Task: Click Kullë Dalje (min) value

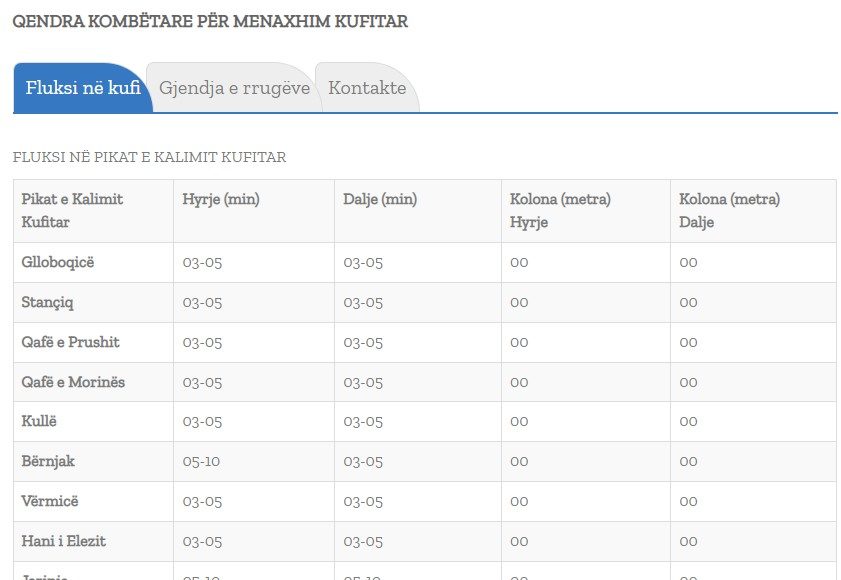Action: pyautogui.click(x=363, y=422)
